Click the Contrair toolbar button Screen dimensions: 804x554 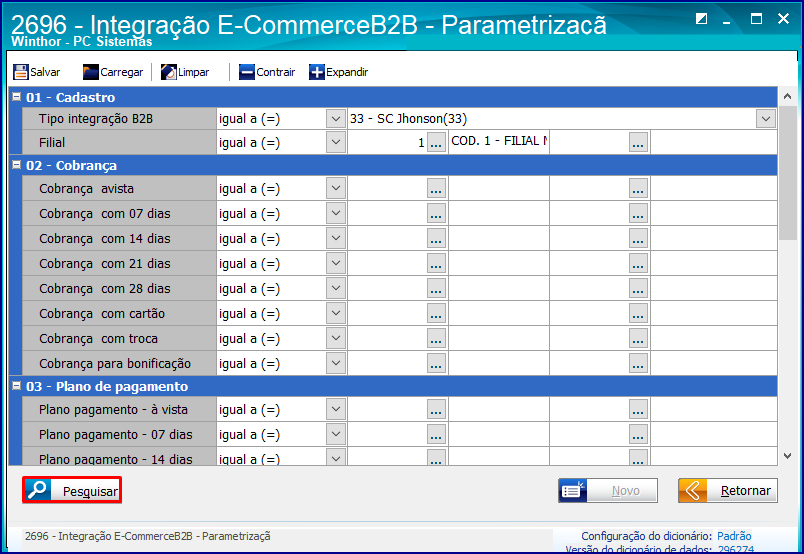[x=267, y=72]
